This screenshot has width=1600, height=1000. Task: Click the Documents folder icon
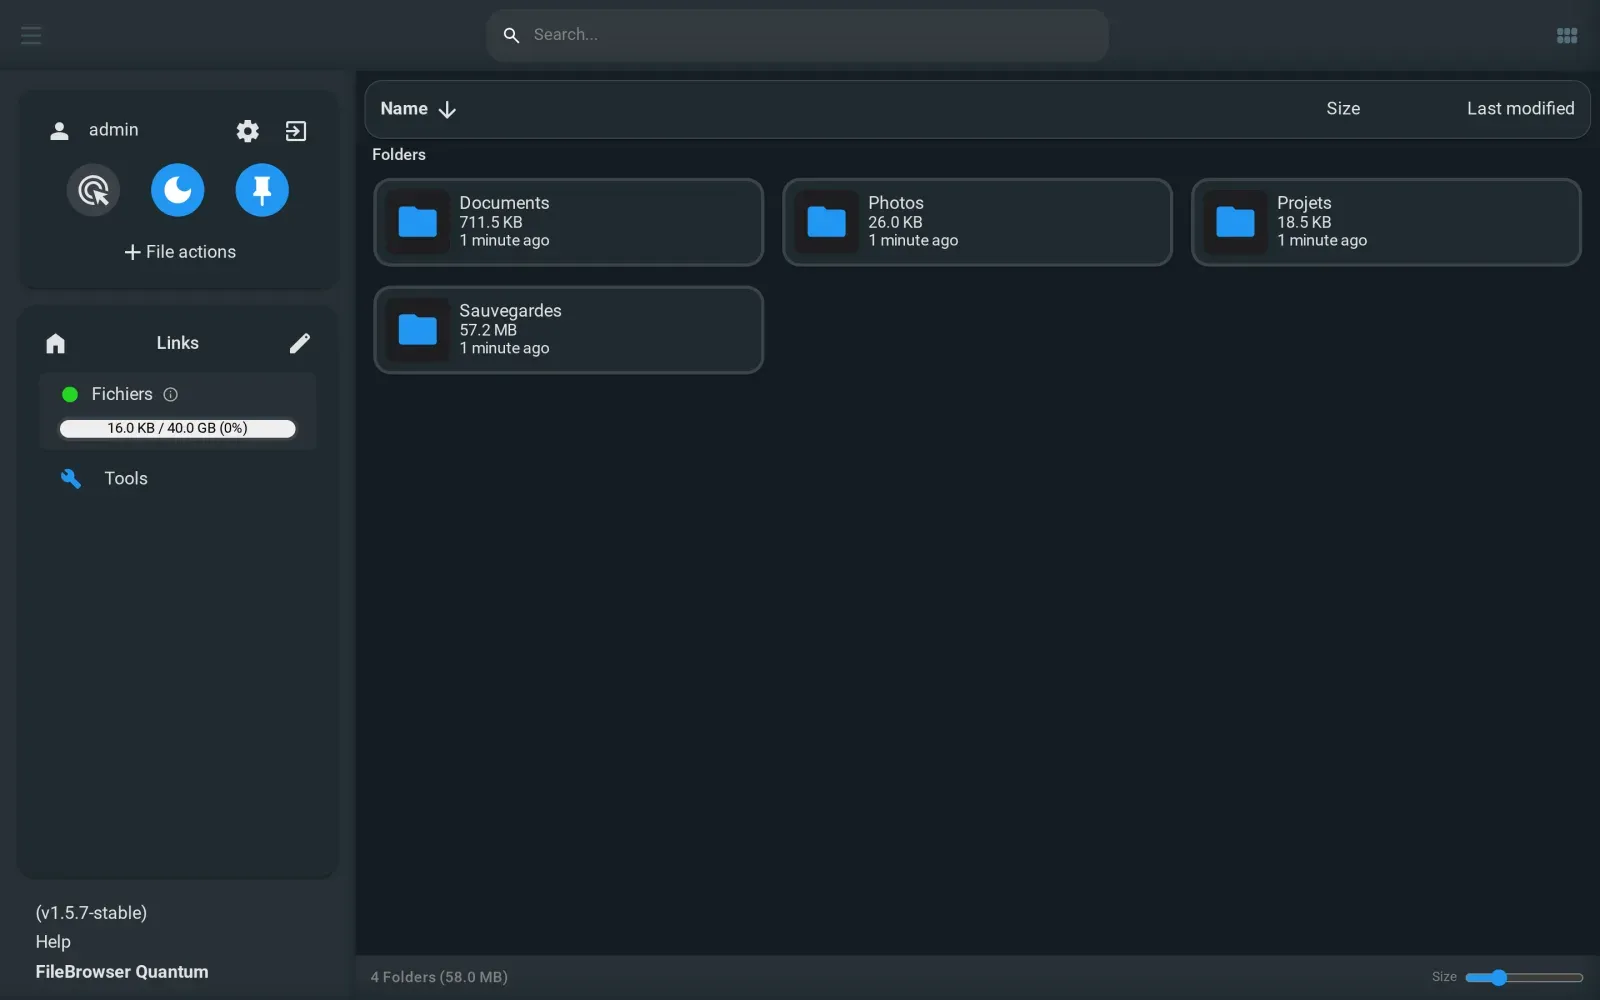click(418, 222)
